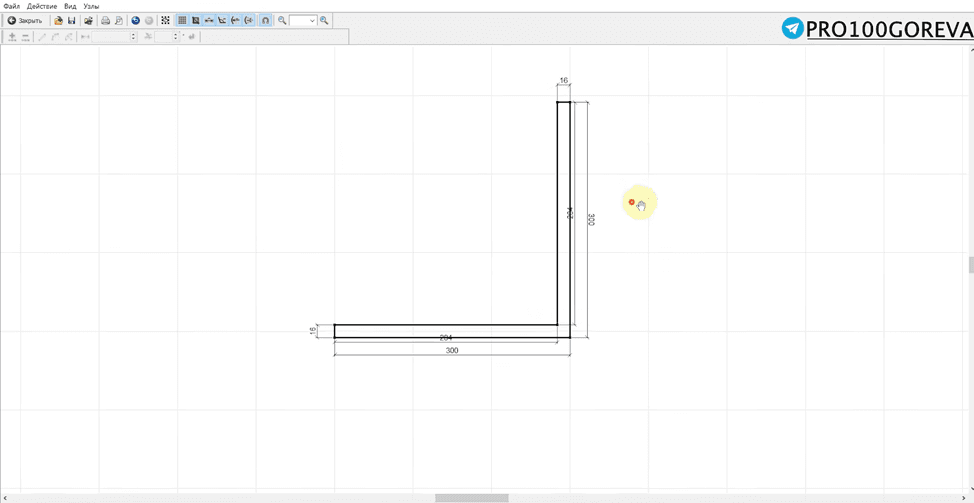This screenshot has width=974, height=503.
Task: Click the bottom 284 dimension label
Action: [445, 338]
